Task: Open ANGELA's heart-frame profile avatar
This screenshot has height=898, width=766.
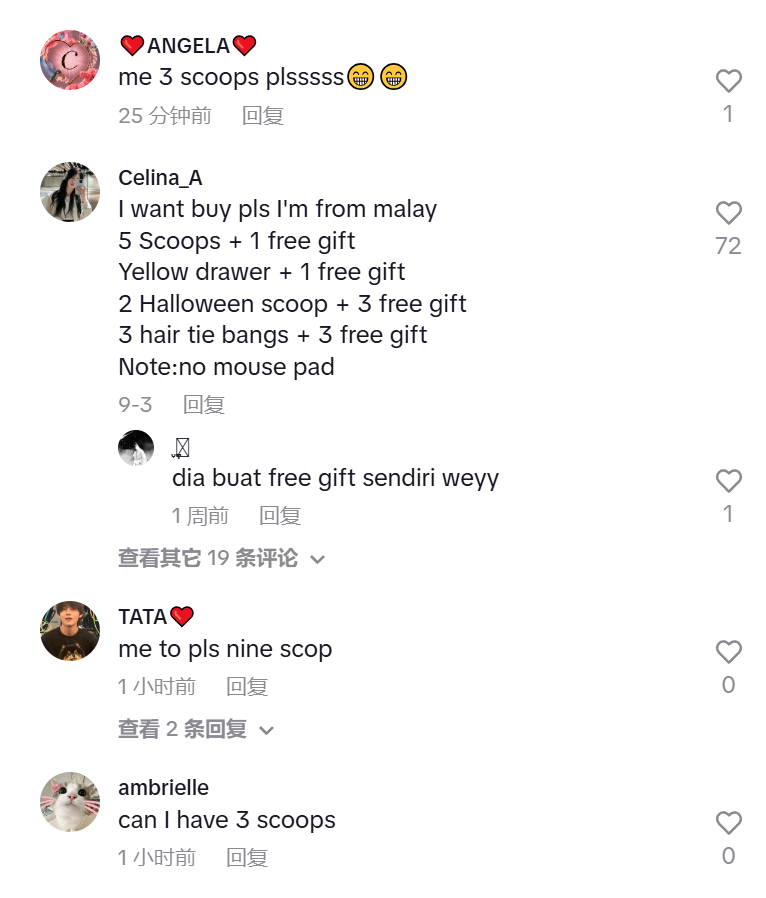Action: click(70, 60)
